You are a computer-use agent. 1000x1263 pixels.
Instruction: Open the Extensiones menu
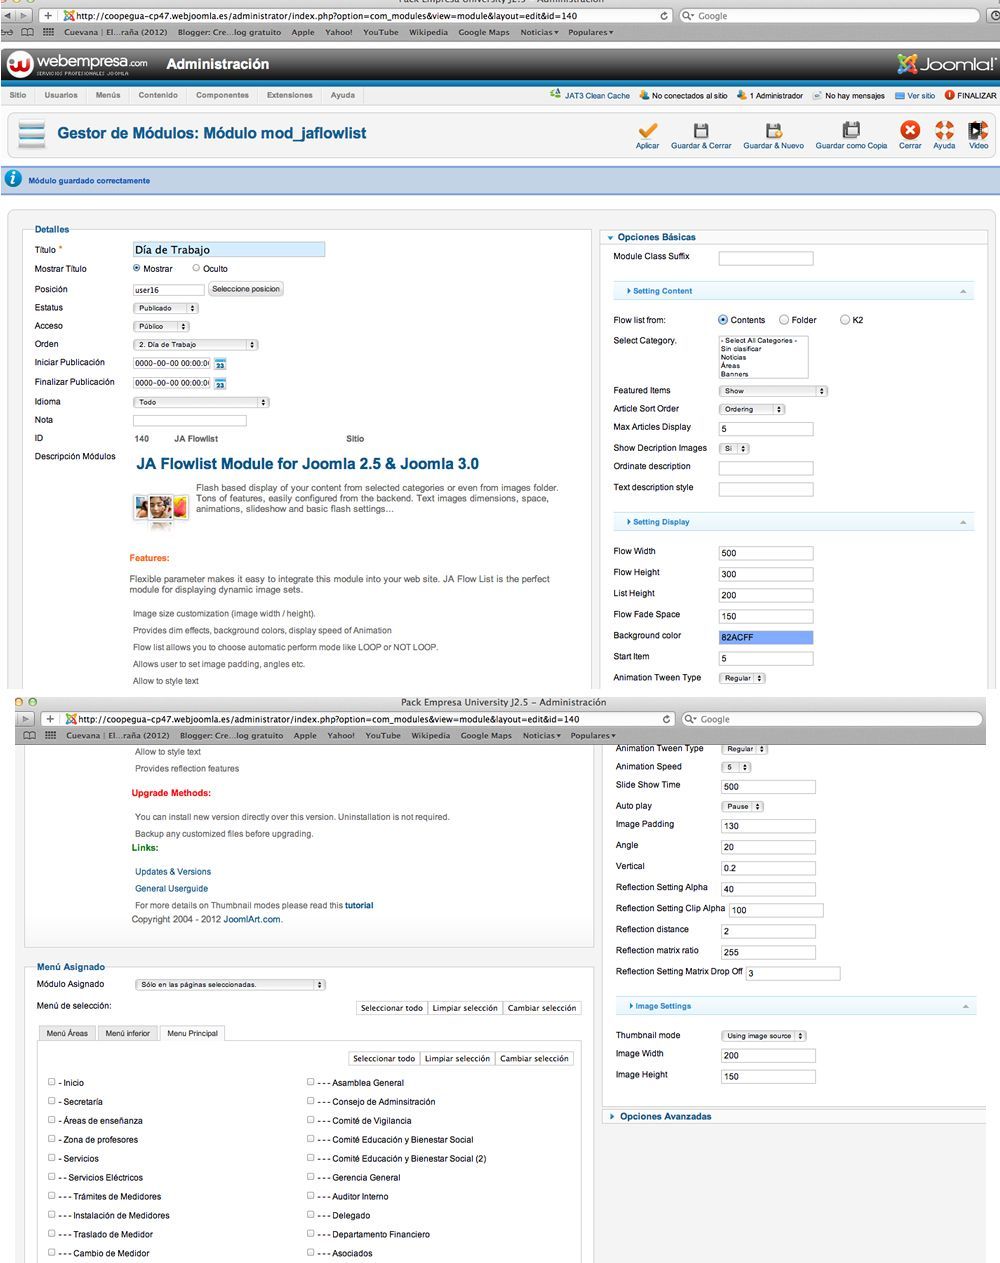pos(290,95)
